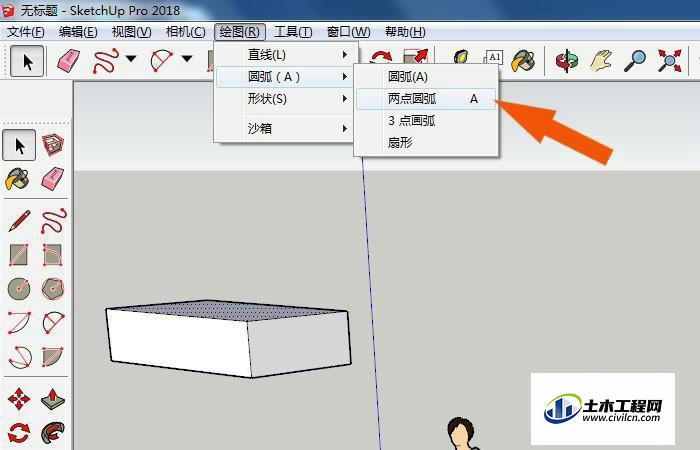Select the Line pencil tool
Image resolution: width=700 pixels, height=450 pixels.
[x=19, y=221]
